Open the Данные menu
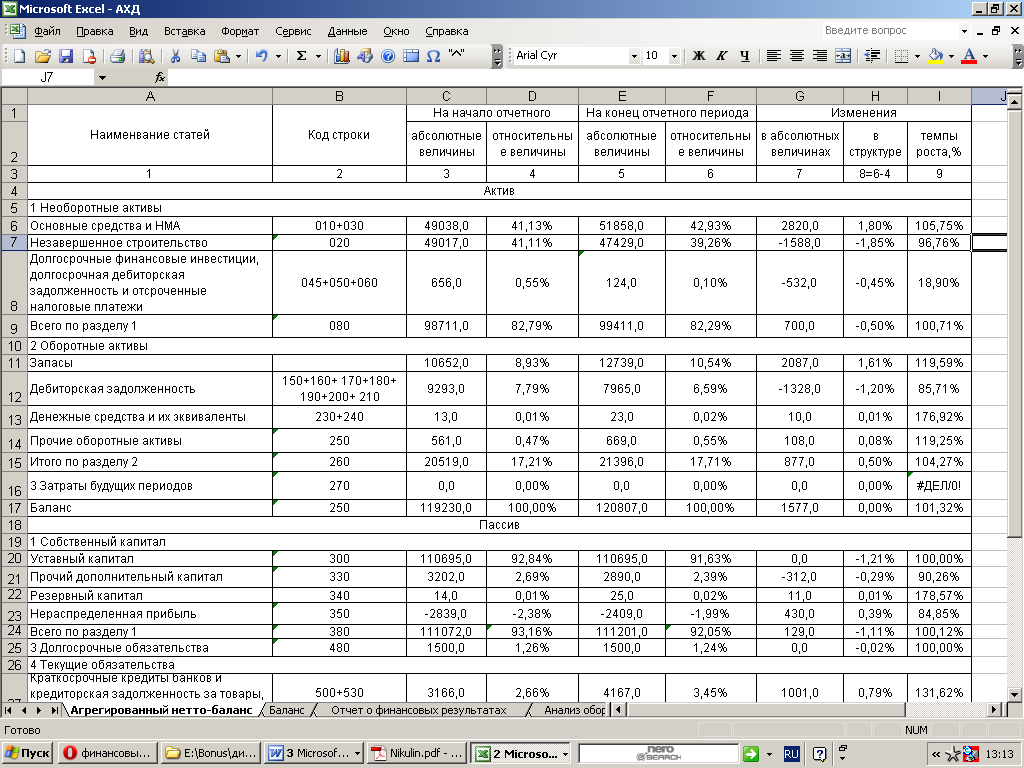1024x768 pixels. 347,31
